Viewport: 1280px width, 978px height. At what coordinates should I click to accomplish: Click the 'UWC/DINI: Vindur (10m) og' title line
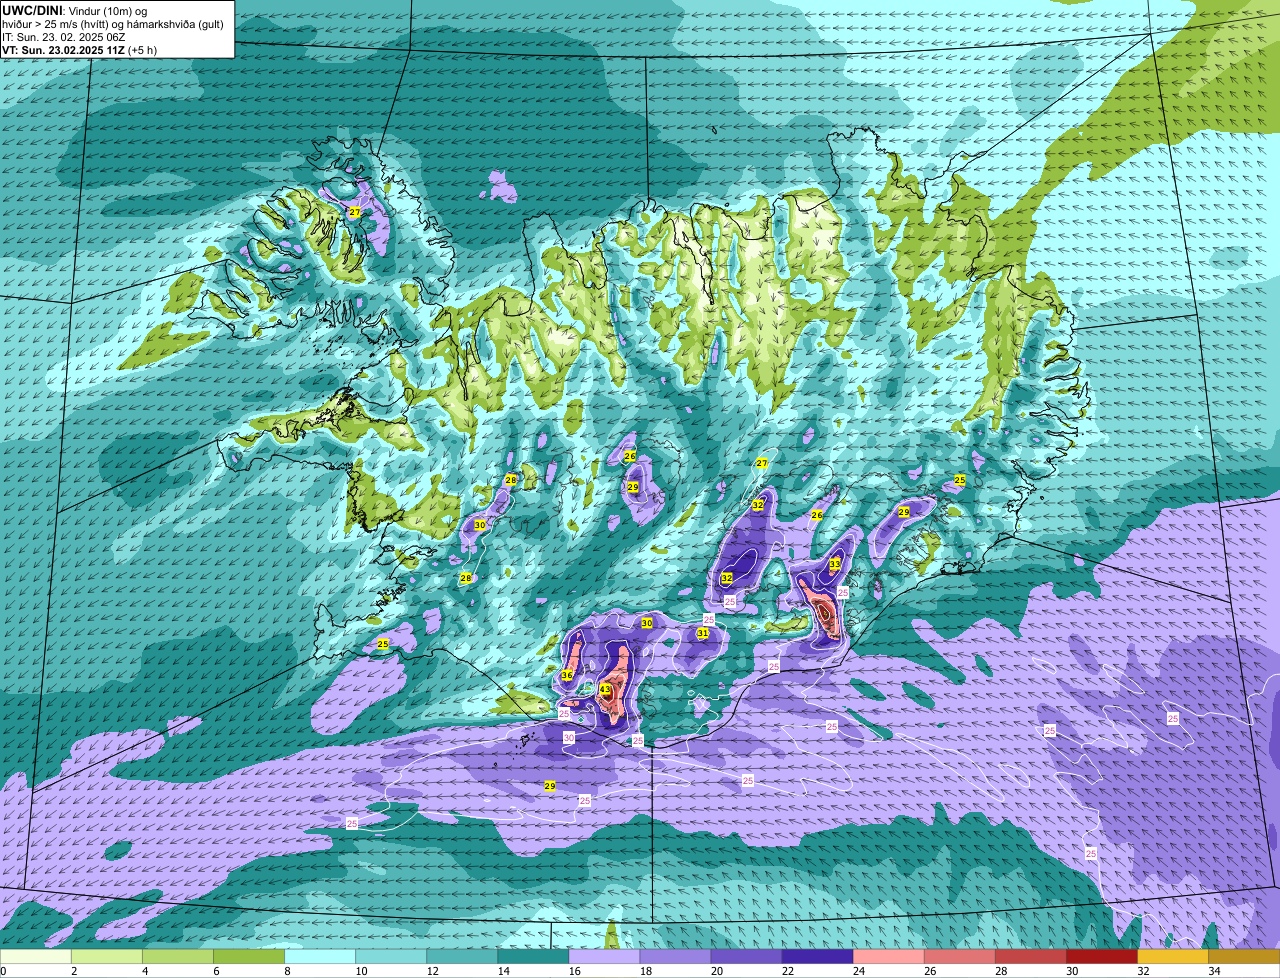tap(74, 10)
